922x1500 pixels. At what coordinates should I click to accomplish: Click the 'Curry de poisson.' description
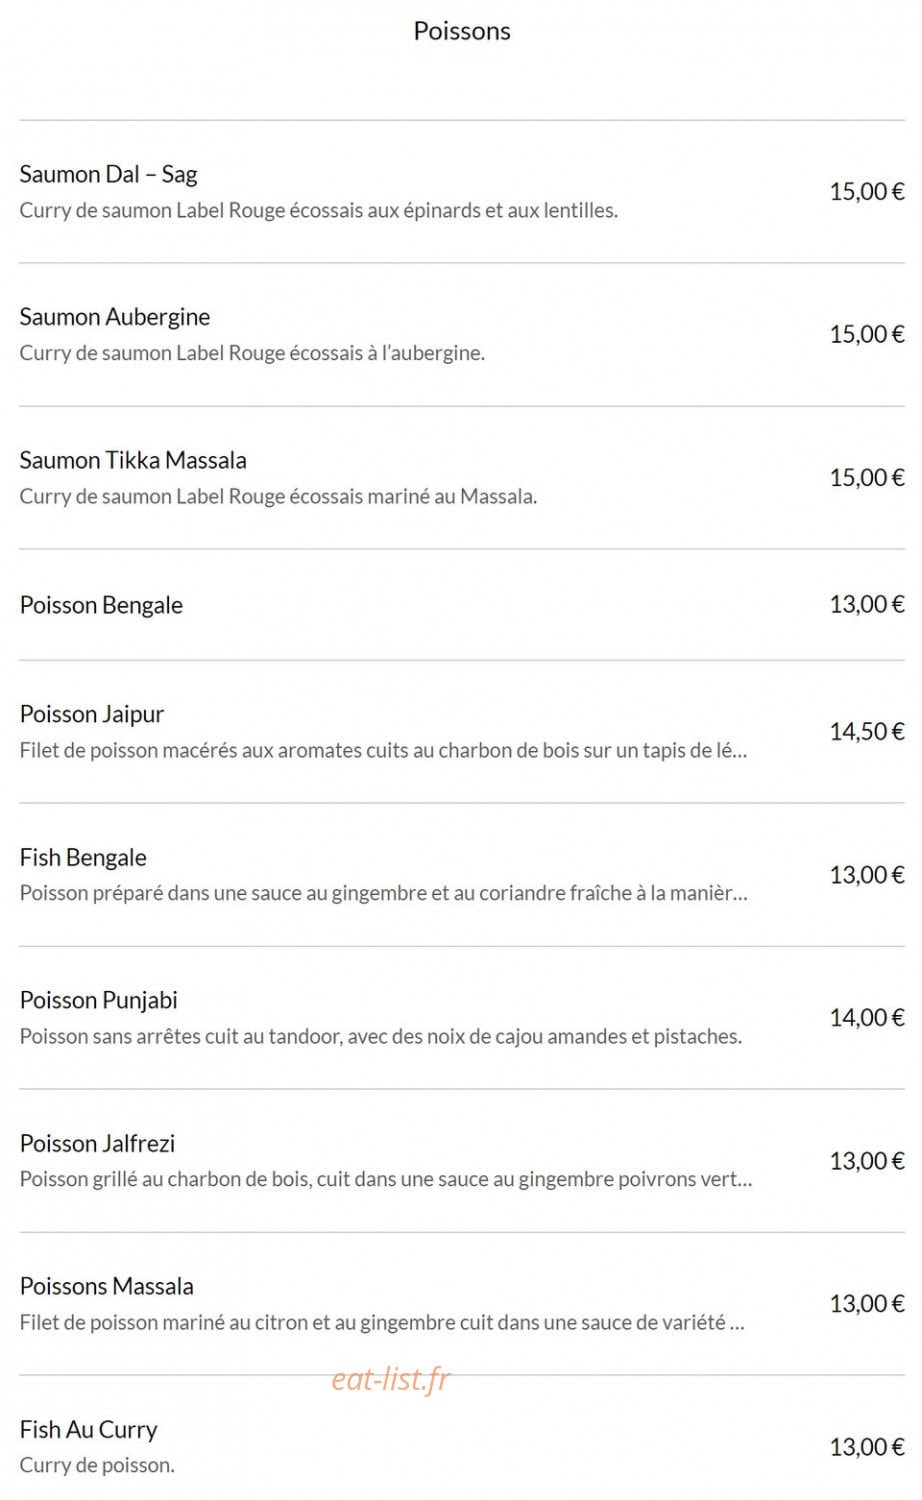(x=97, y=1465)
